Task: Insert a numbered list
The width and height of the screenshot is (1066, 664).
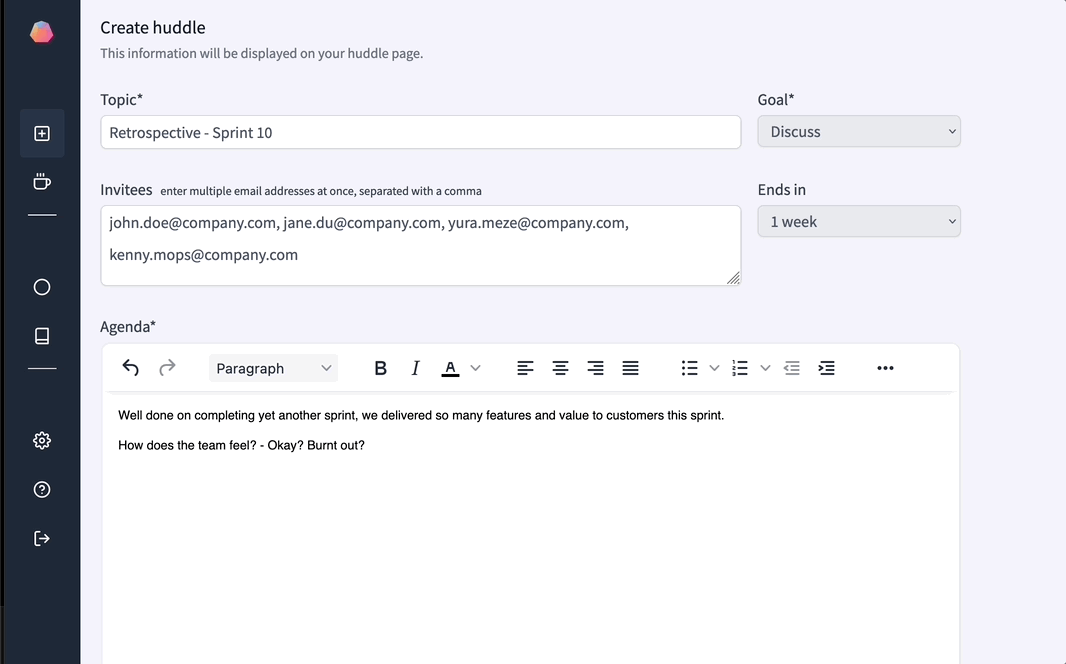Action: [740, 368]
